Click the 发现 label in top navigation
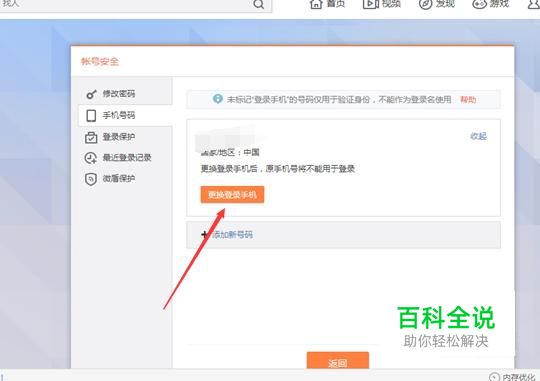Screen dimensions: 540x381 445,4
